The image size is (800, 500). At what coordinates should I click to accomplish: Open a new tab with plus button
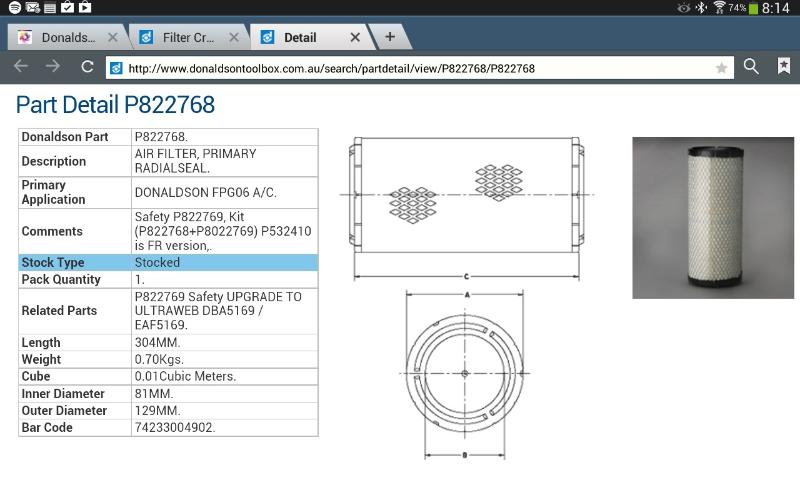pos(390,37)
